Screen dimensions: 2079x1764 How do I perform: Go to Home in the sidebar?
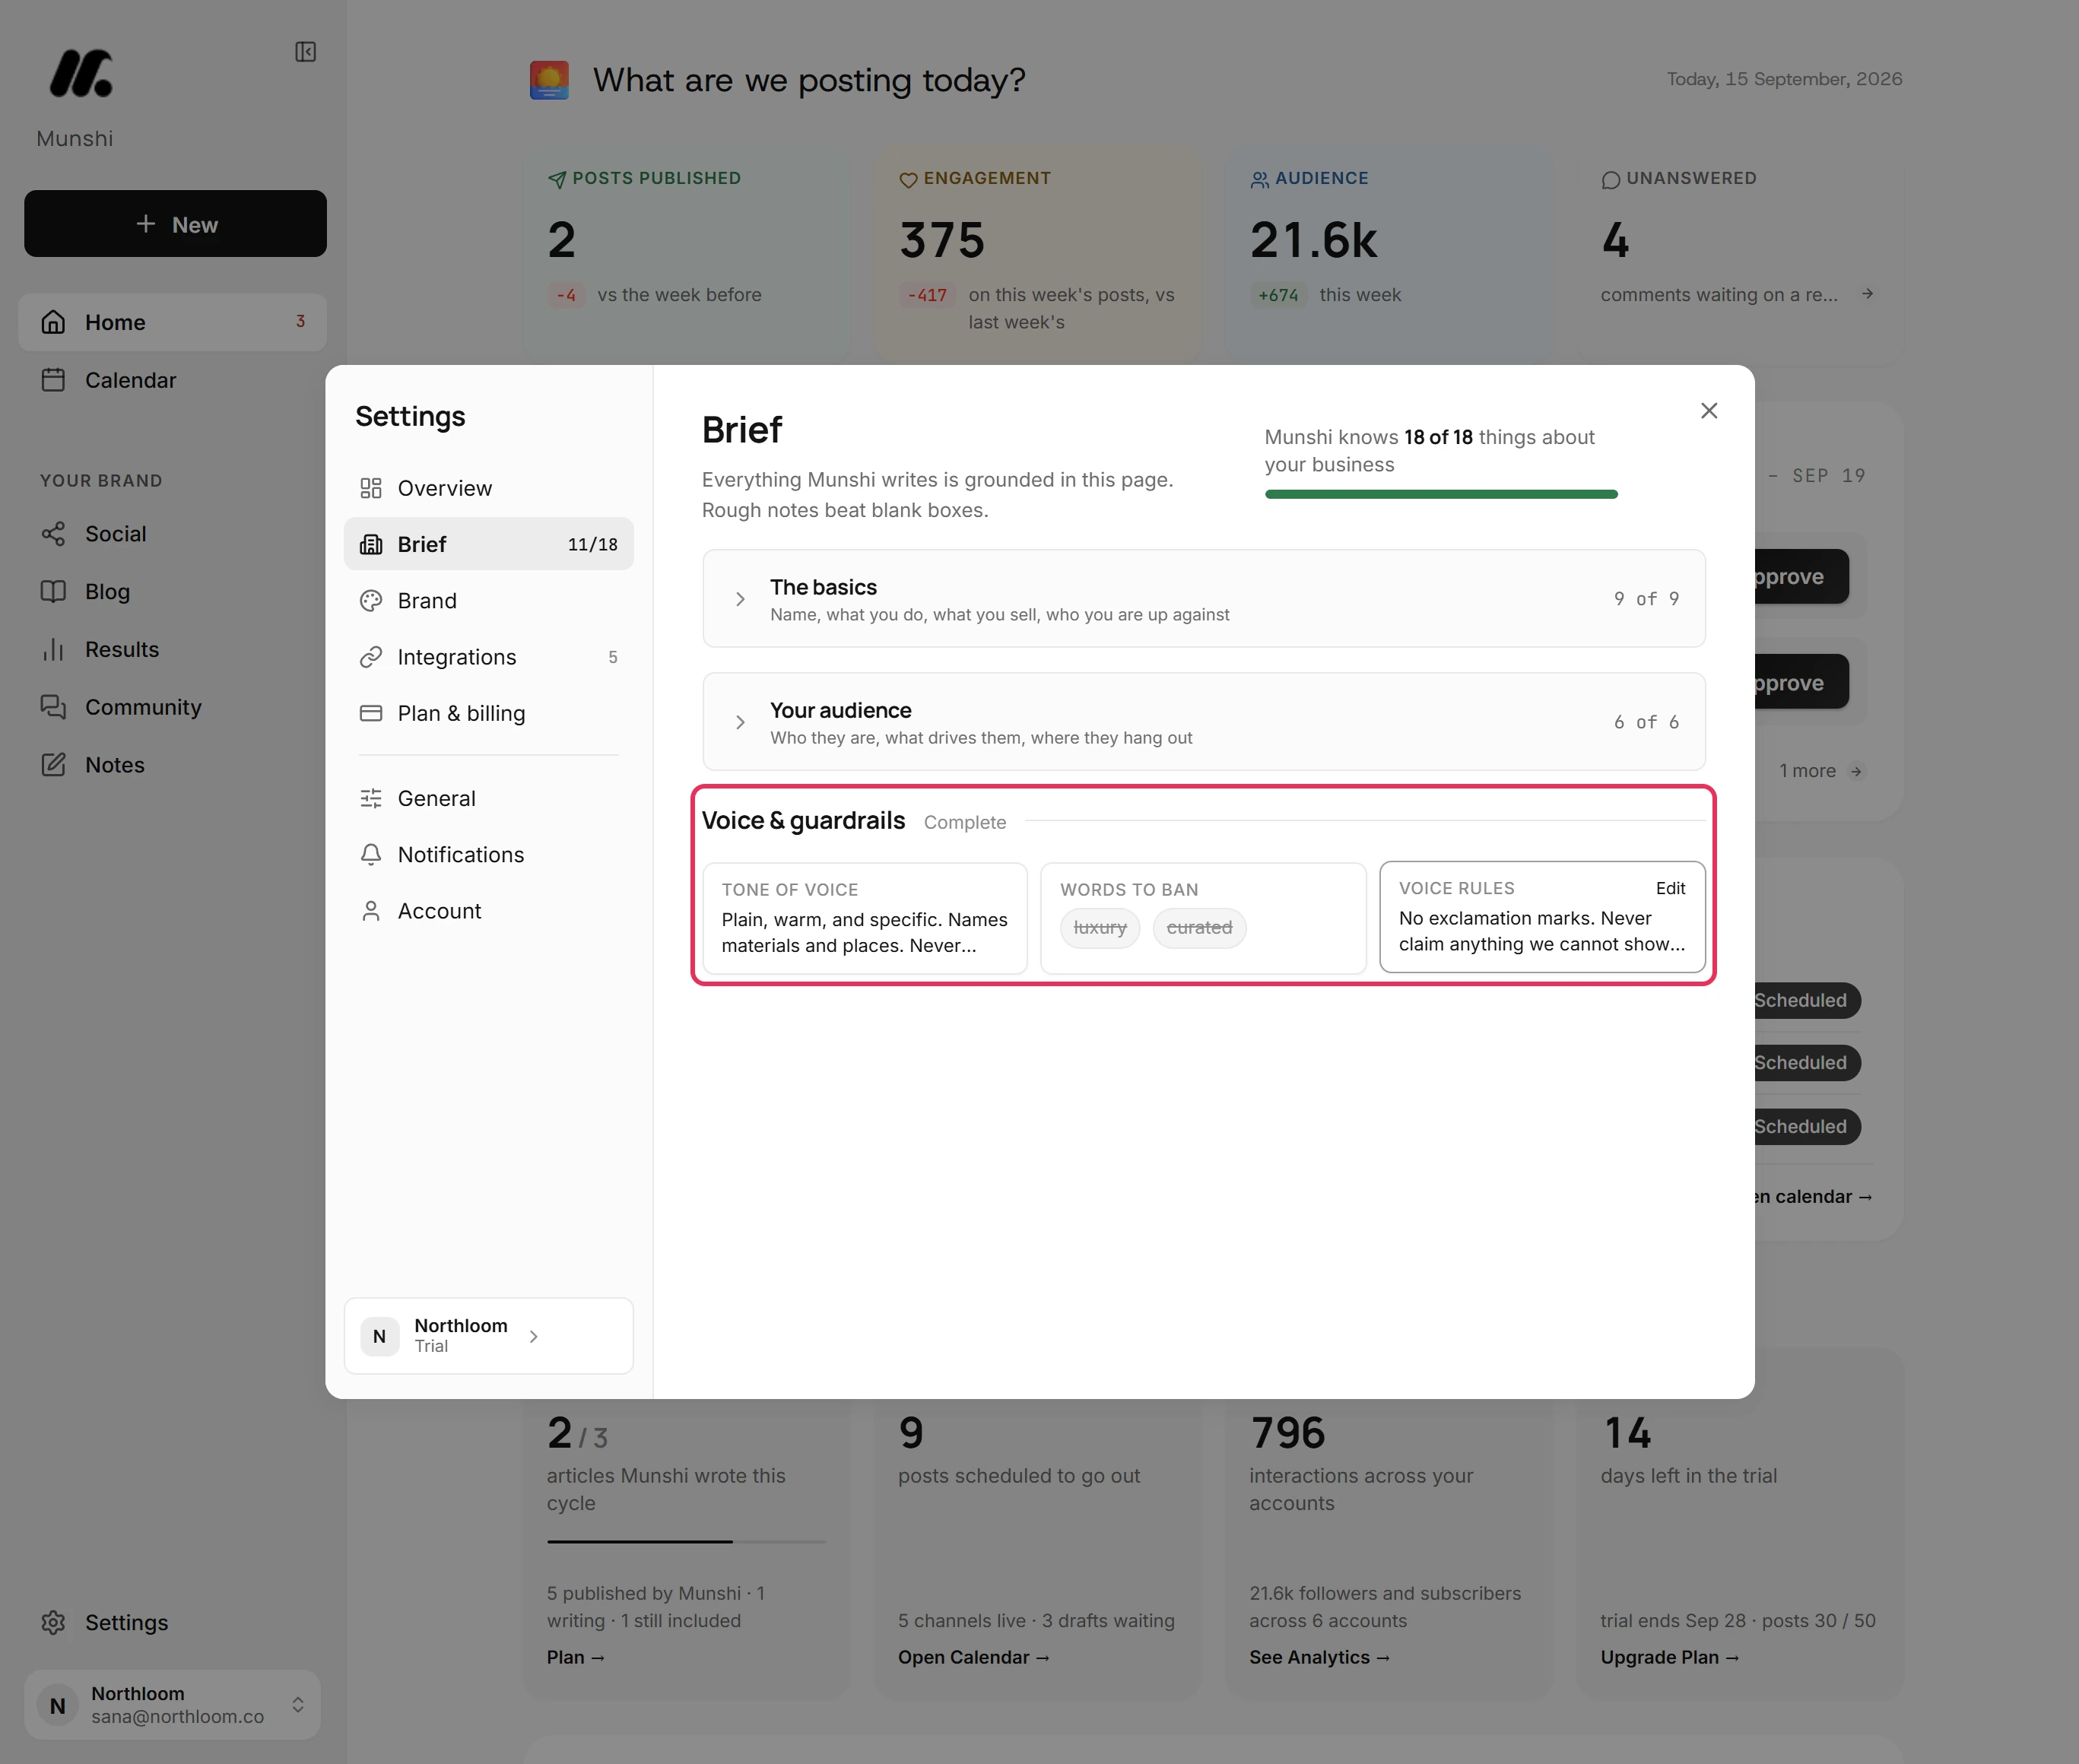pyautogui.click(x=173, y=322)
